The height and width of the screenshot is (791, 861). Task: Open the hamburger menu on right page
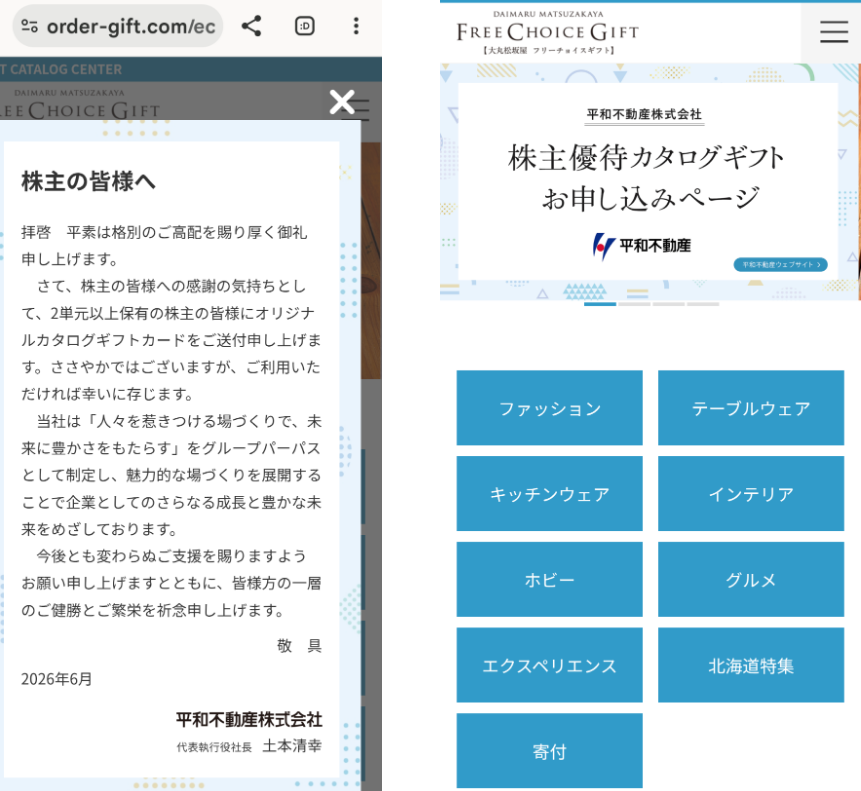[834, 32]
